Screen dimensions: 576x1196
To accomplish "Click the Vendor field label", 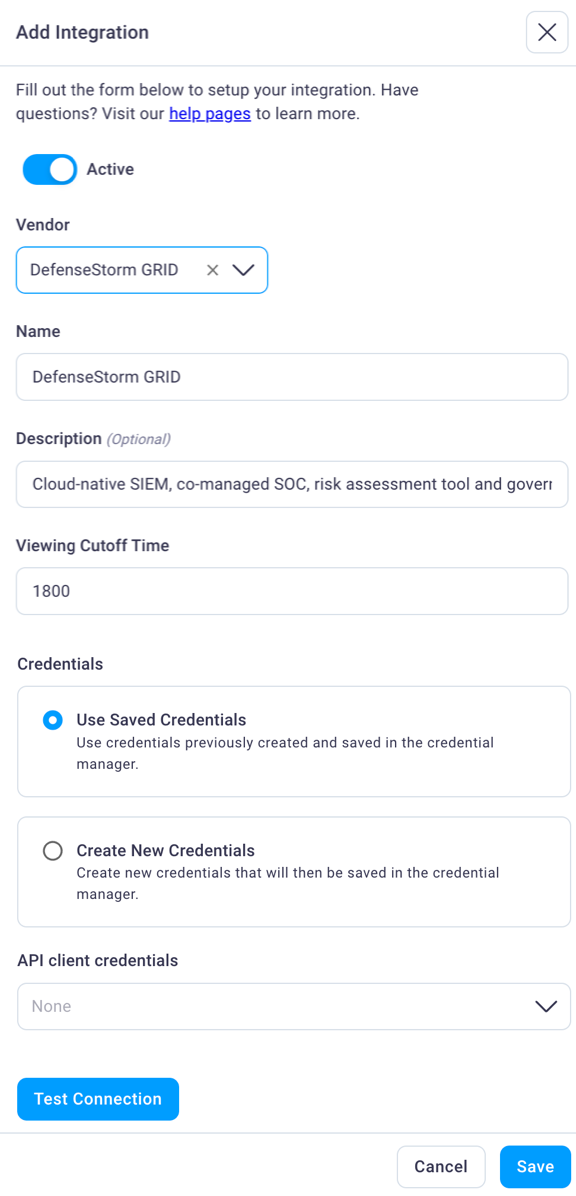I will (x=43, y=224).
